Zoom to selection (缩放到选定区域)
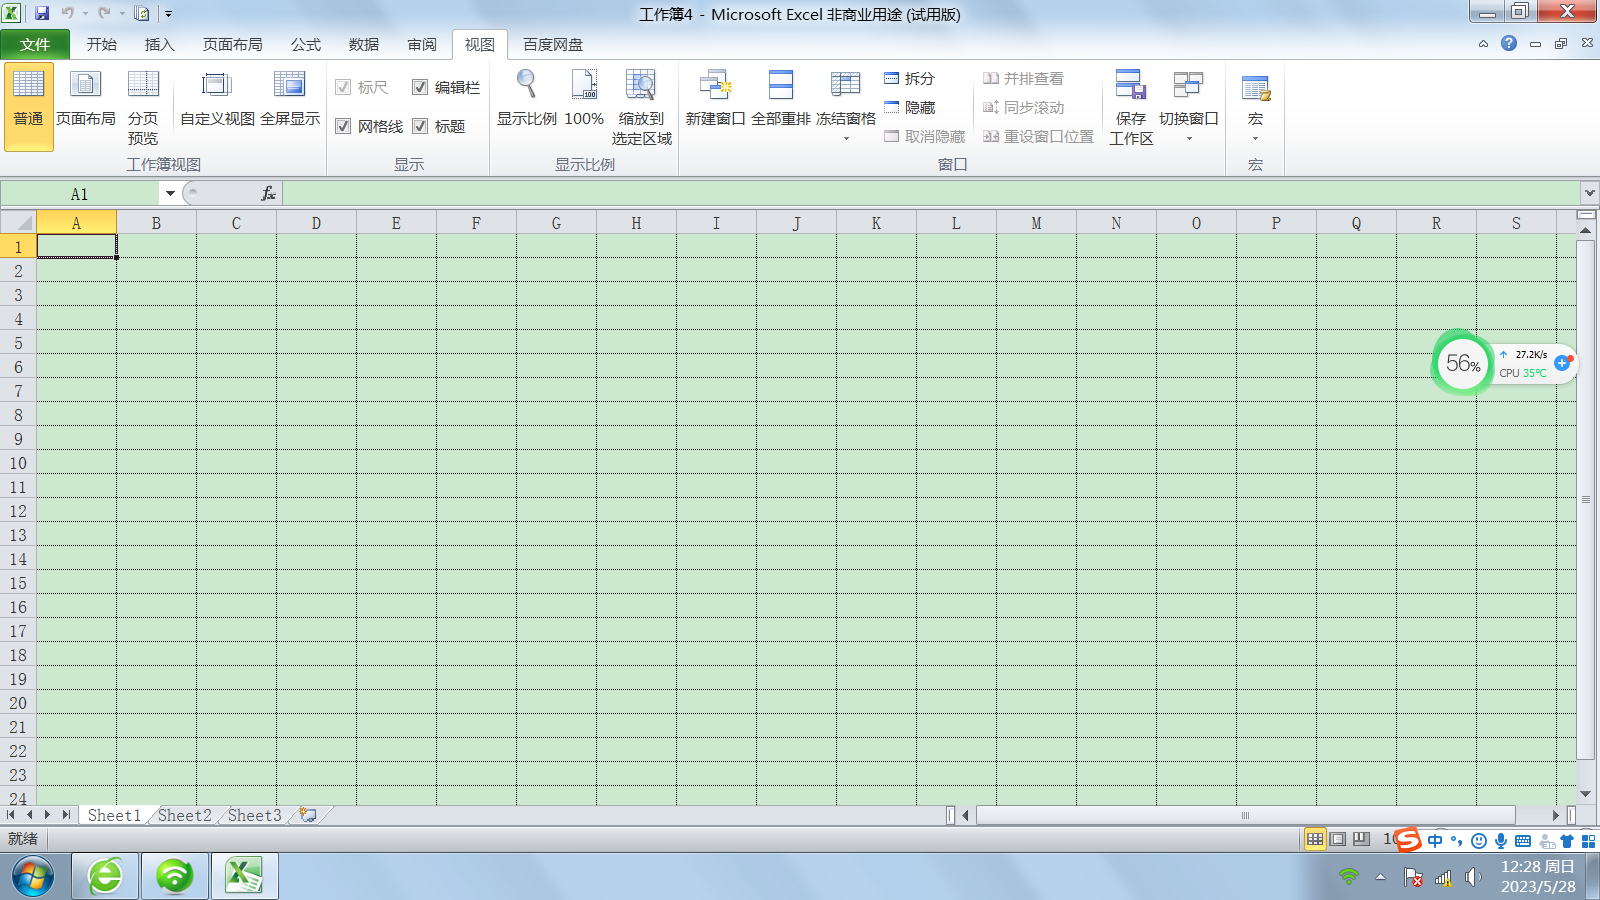The width and height of the screenshot is (1600, 900). [x=641, y=106]
